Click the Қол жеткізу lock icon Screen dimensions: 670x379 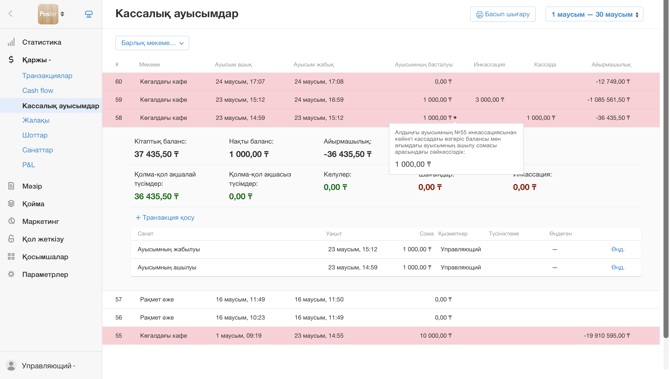11,239
